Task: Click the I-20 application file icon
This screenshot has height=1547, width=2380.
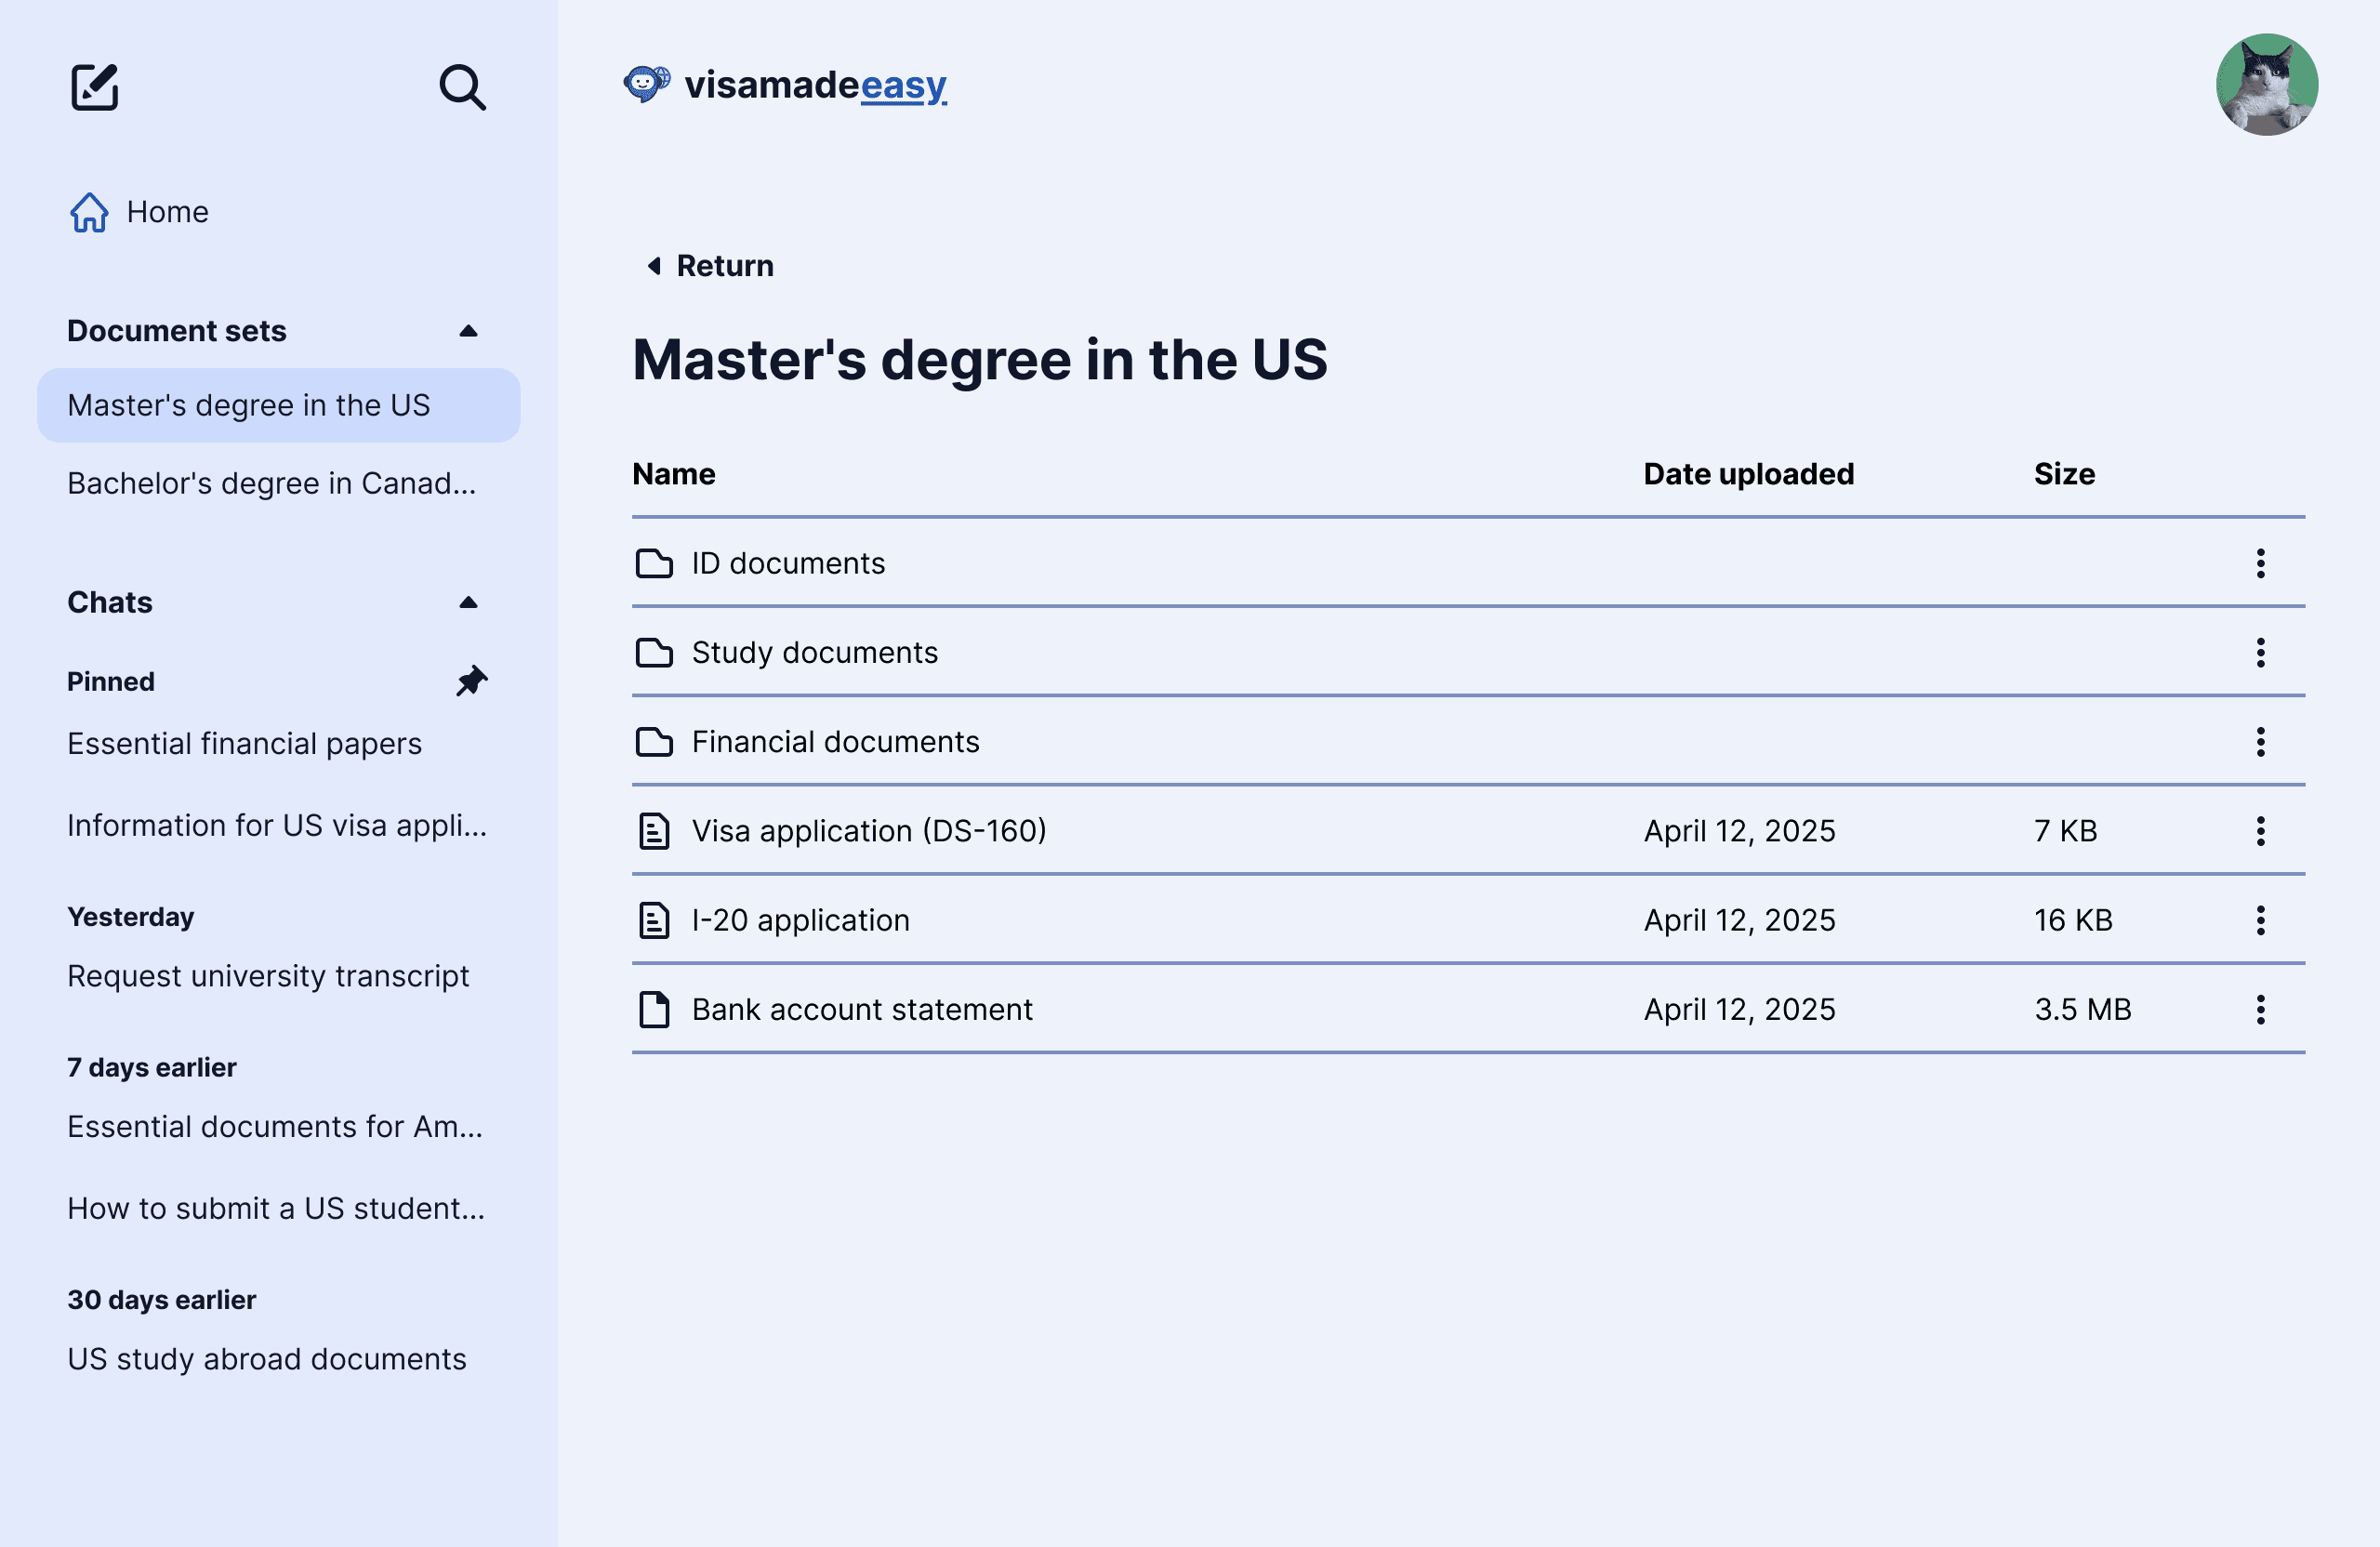Action: (654, 920)
